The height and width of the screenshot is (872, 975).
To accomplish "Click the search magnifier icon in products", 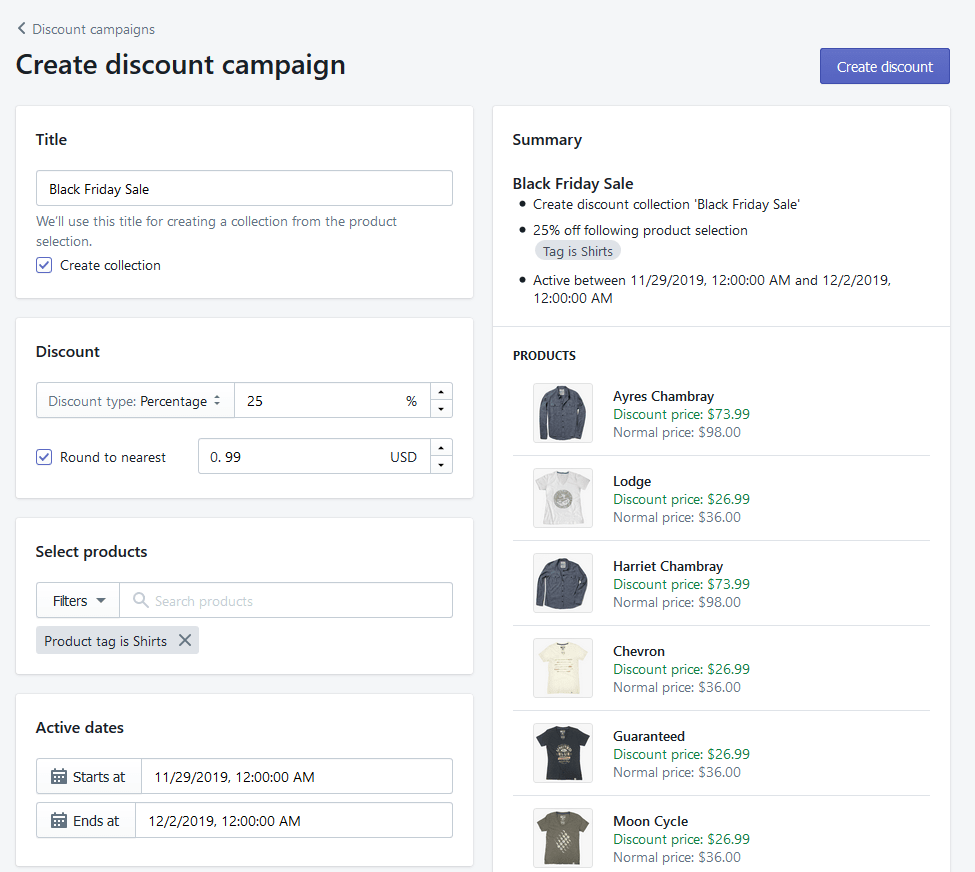I will pos(140,600).
